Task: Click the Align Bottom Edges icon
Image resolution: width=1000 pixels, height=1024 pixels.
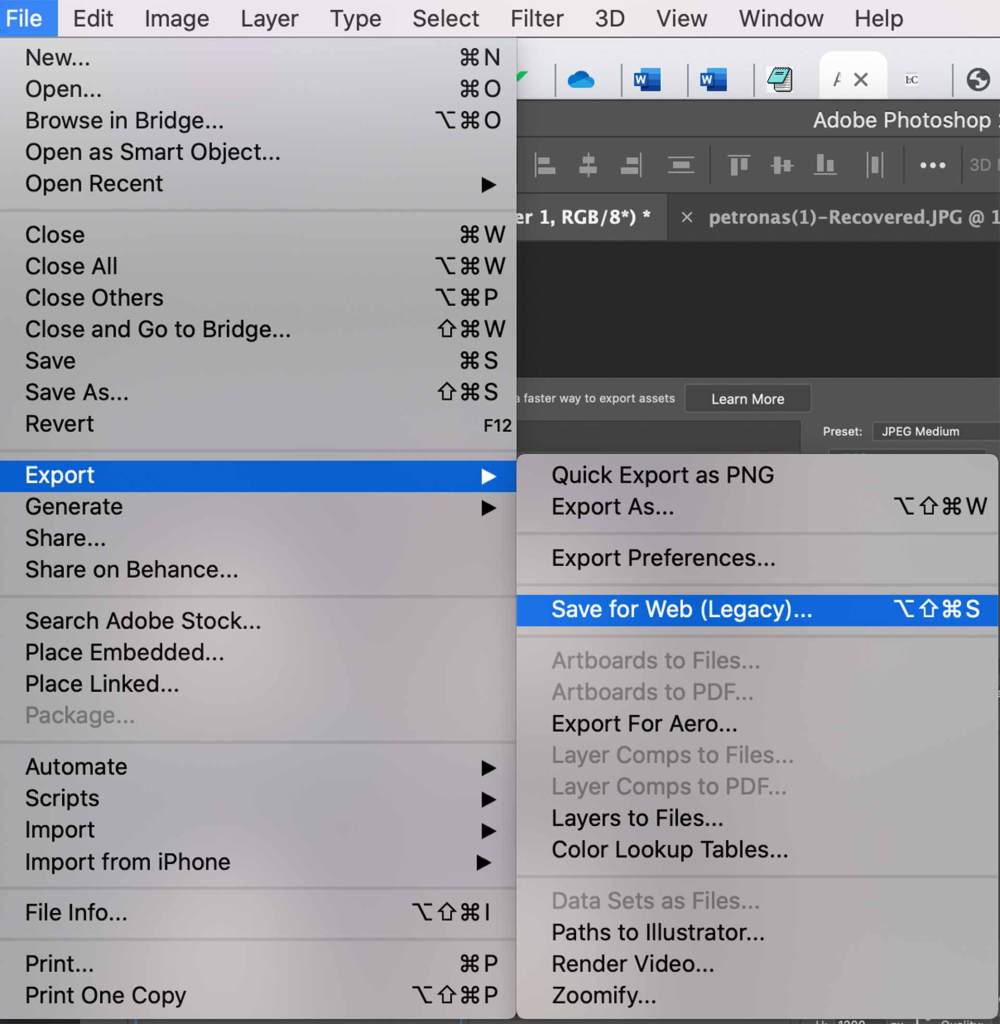Action: 825,165
